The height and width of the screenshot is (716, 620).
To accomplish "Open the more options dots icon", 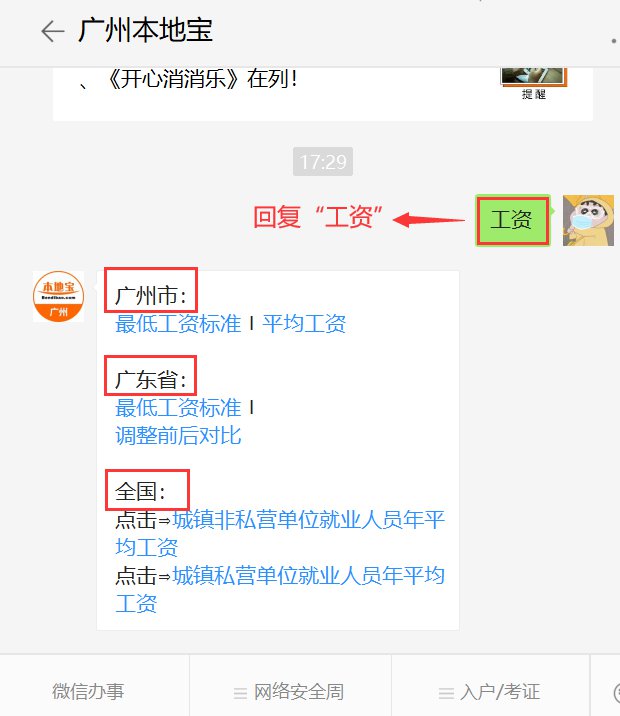I will click(614, 41).
